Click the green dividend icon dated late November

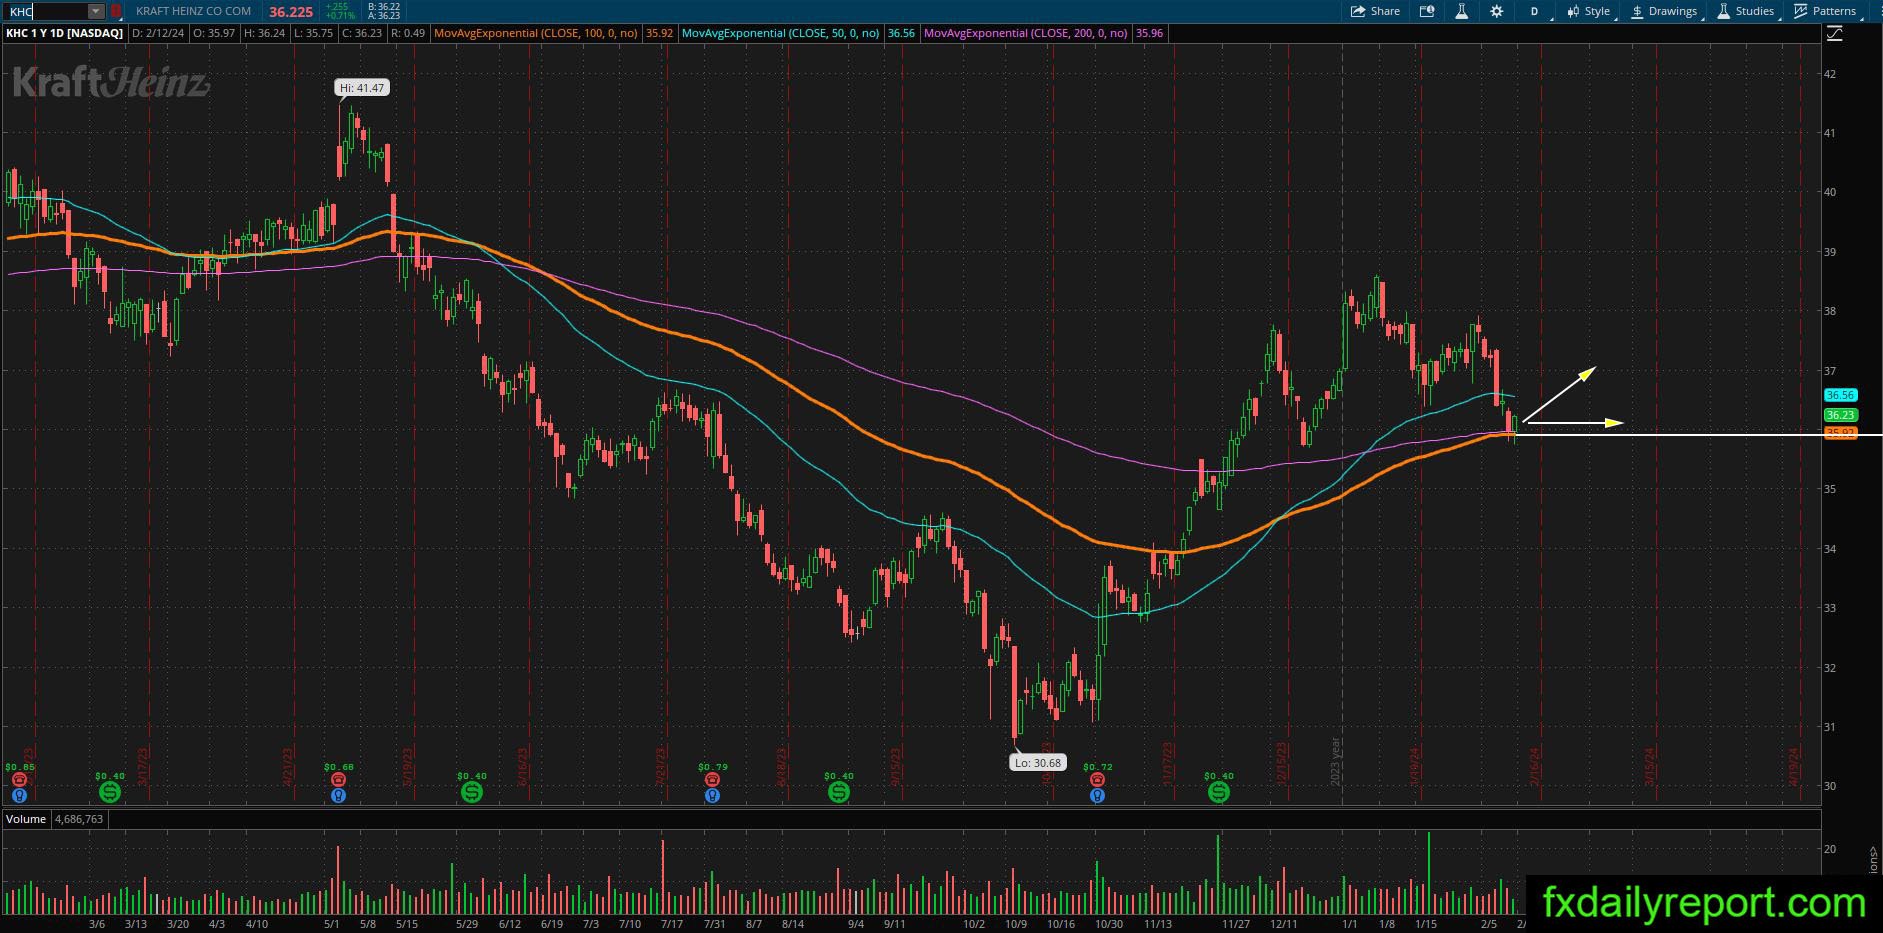point(1219,792)
